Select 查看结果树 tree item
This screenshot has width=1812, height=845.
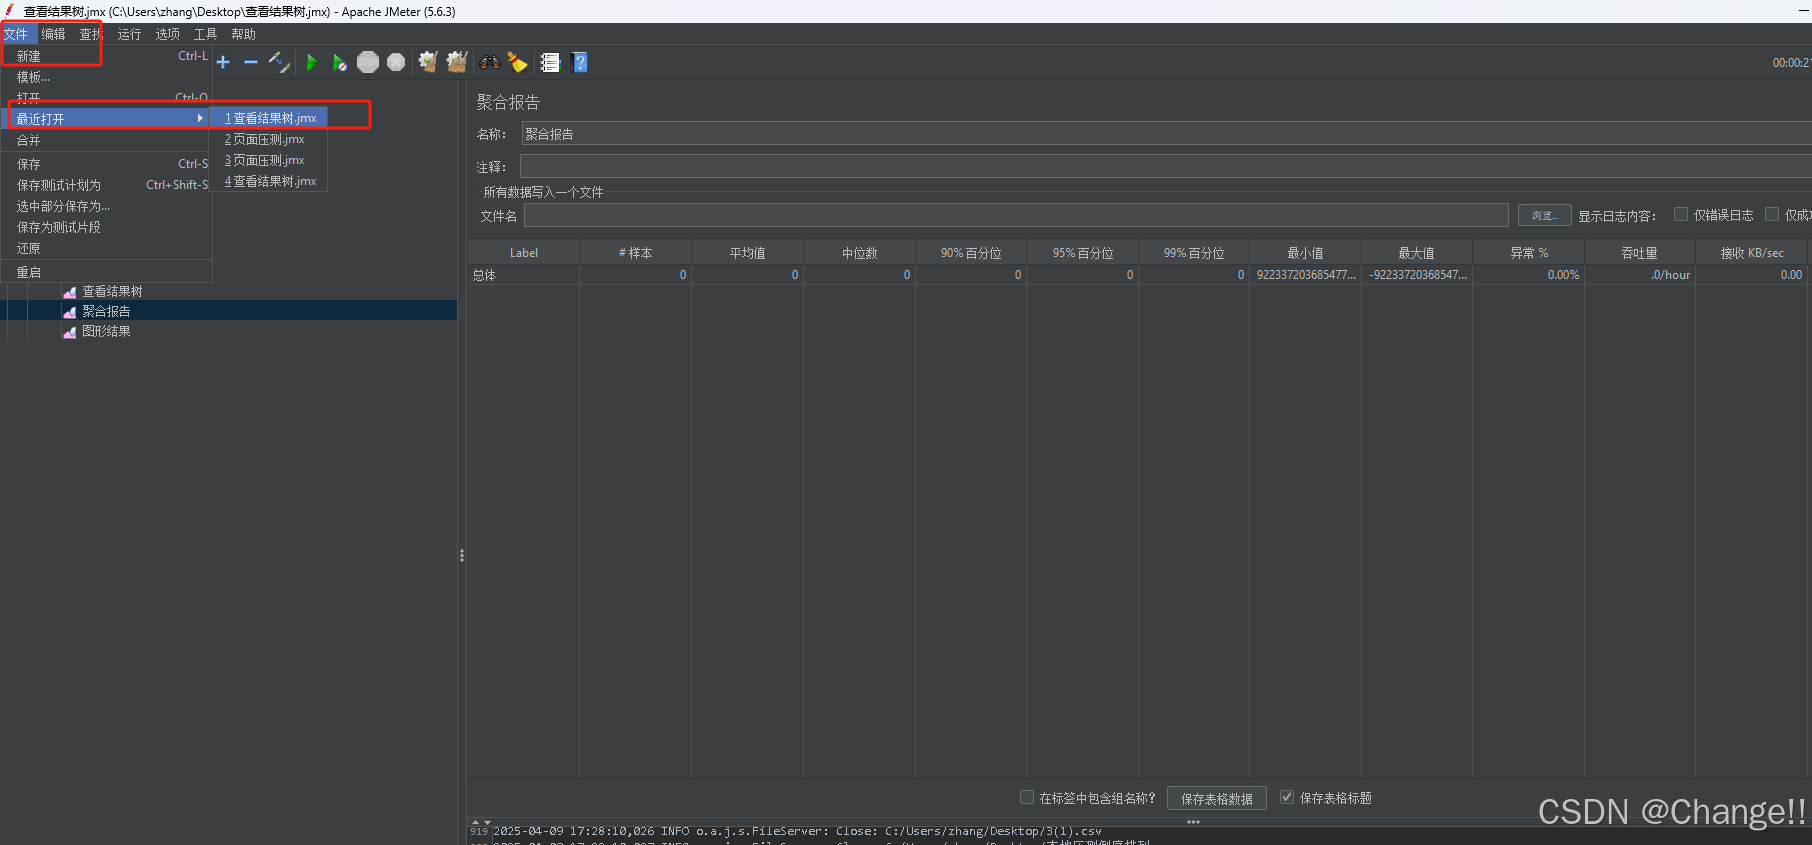[112, 292]
